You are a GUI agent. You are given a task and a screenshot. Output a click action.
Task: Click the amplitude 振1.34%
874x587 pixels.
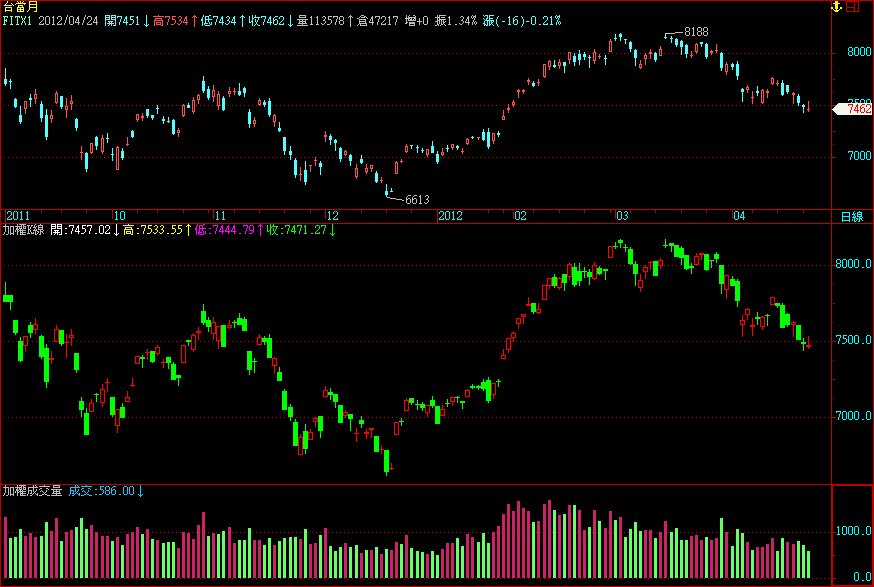(456, 21)
